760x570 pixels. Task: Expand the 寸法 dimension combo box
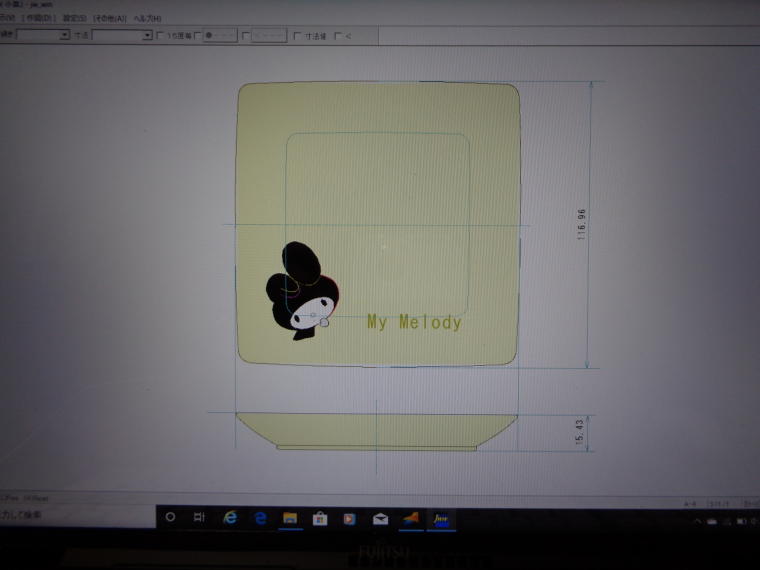point(147,36)
